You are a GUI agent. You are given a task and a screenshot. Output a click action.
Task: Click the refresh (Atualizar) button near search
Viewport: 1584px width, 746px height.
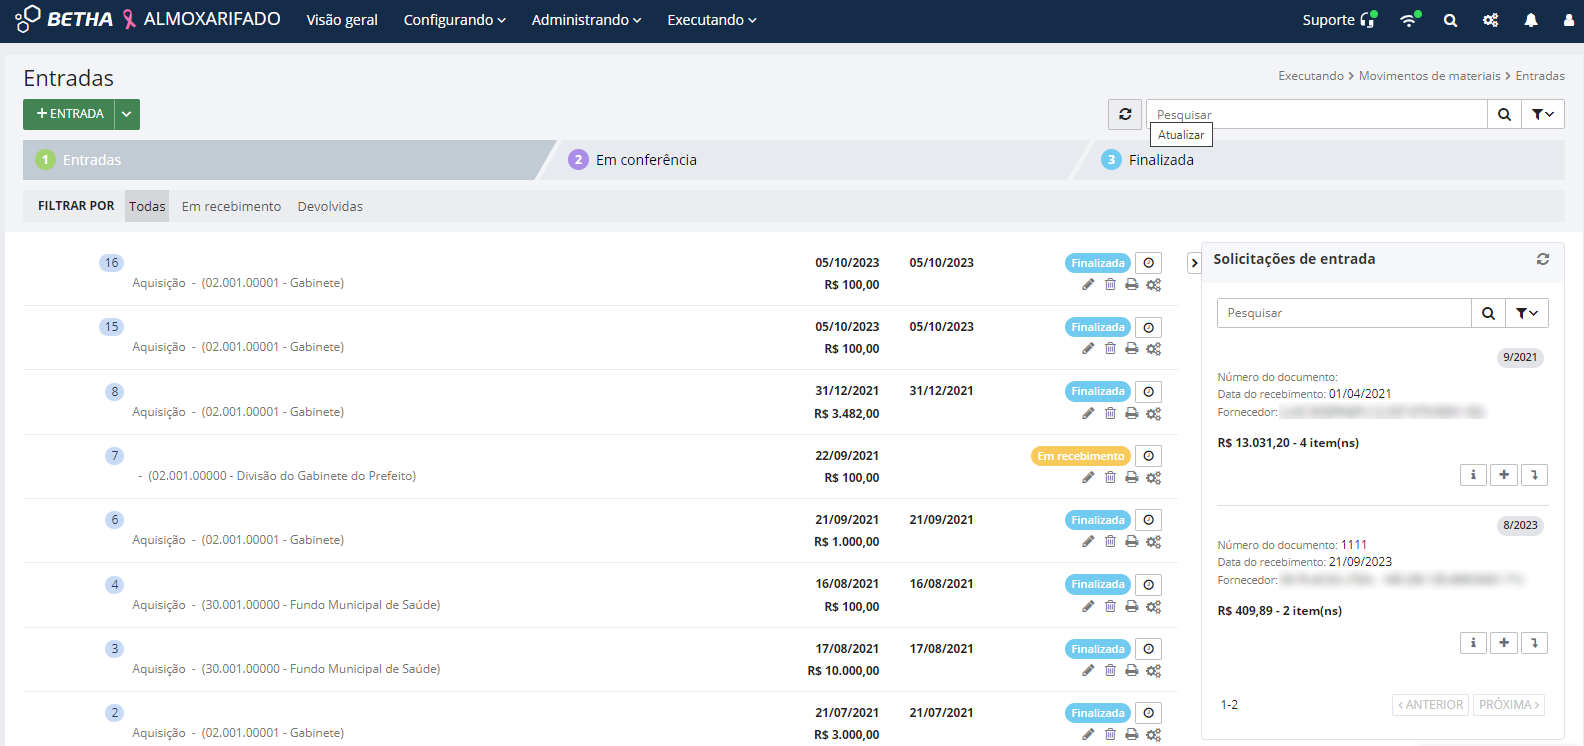click(x=1125, y=114)
